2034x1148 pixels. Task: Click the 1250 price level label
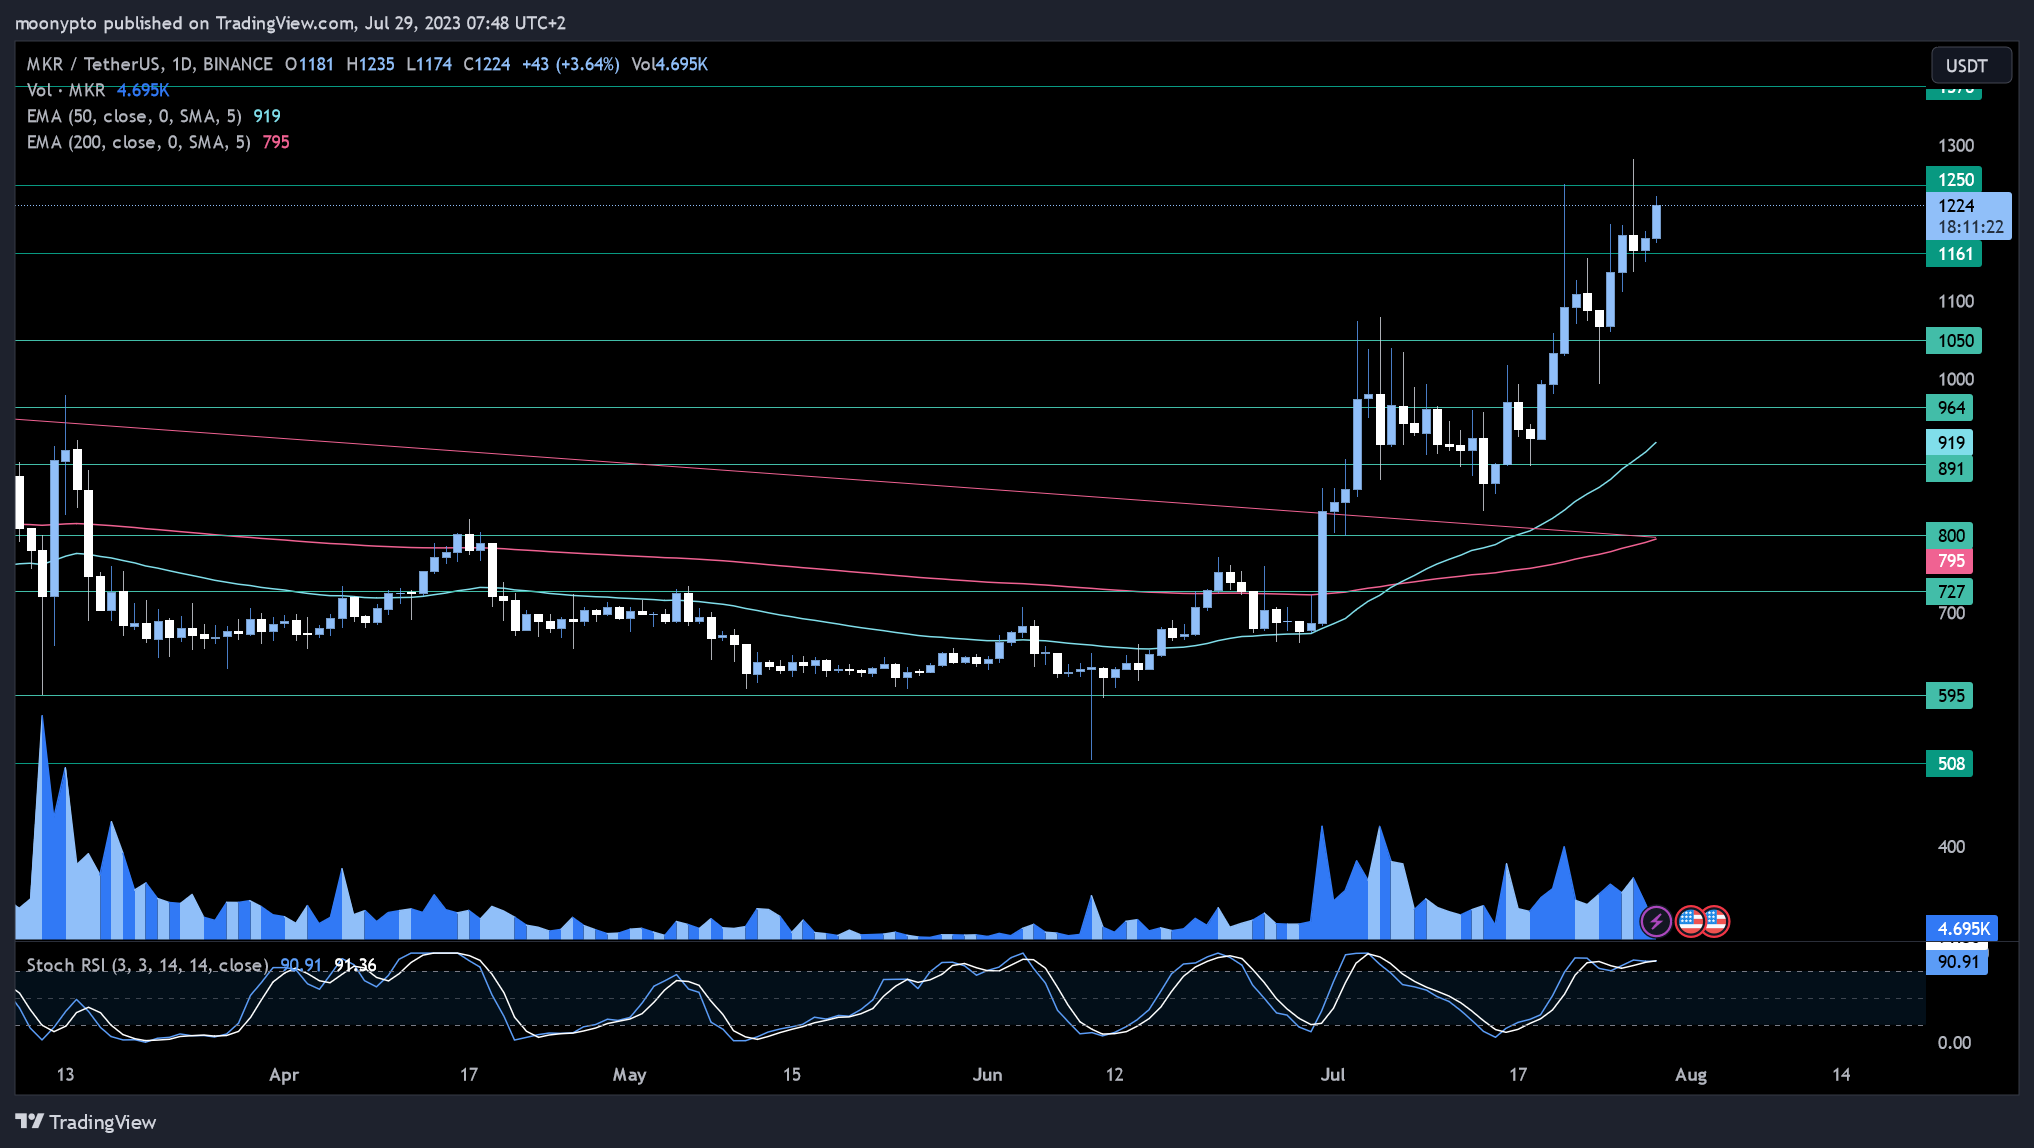1954,180
